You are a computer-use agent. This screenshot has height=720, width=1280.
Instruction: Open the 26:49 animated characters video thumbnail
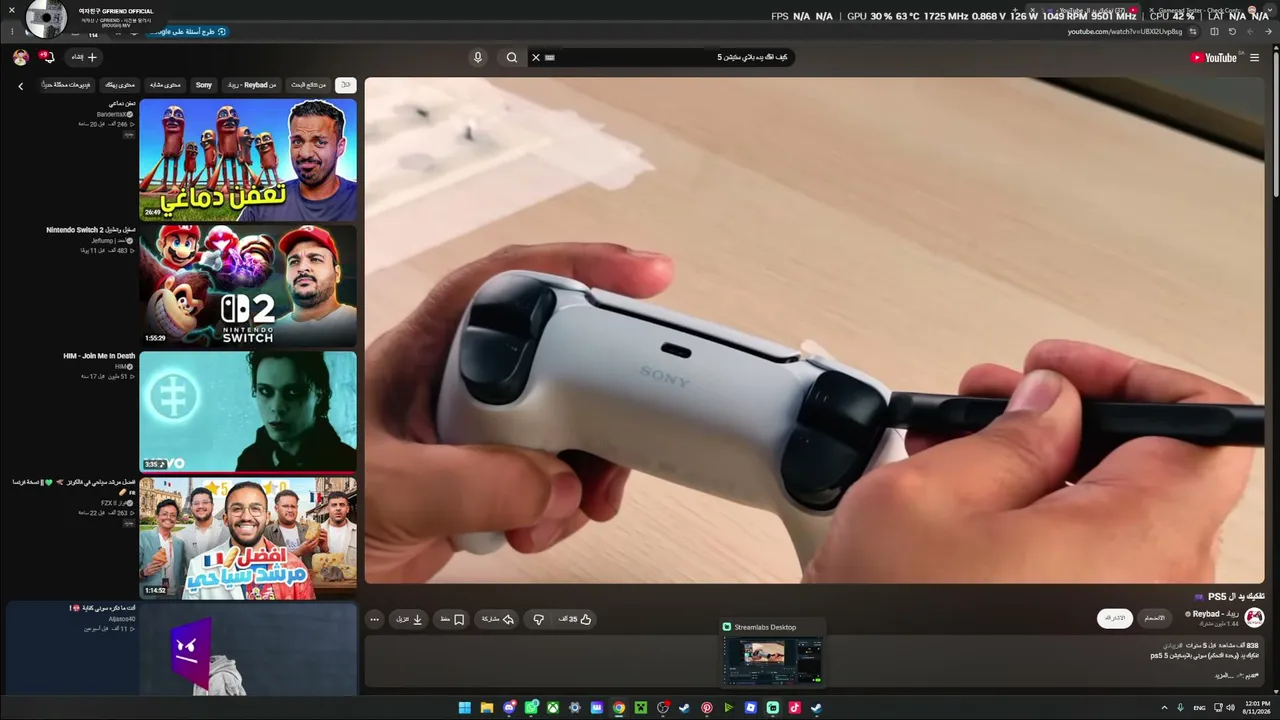coord(248,159)
